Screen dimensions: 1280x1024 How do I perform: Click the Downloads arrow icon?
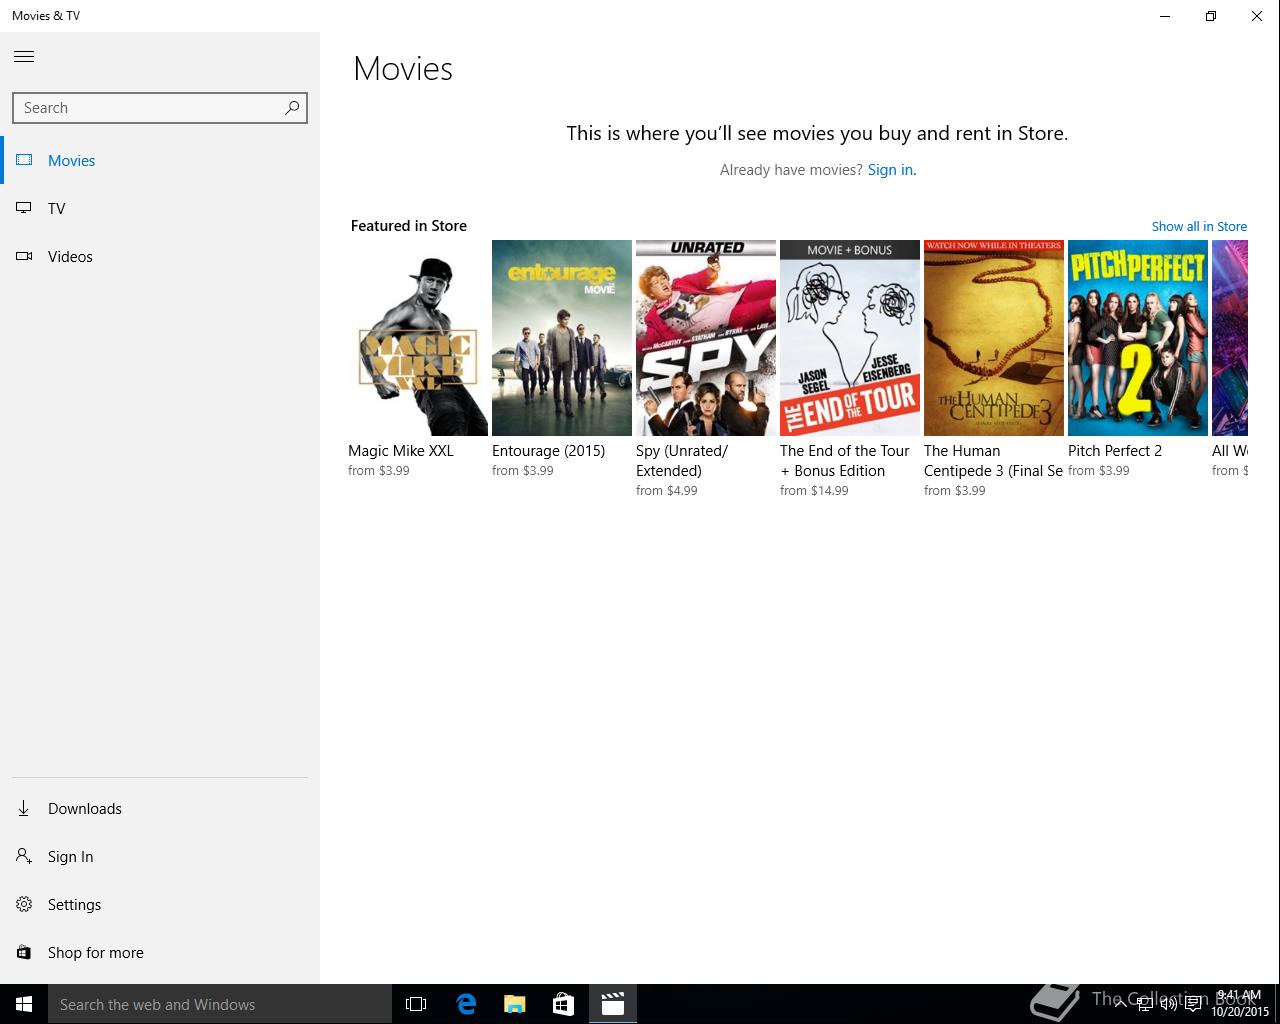pos(24,808)
